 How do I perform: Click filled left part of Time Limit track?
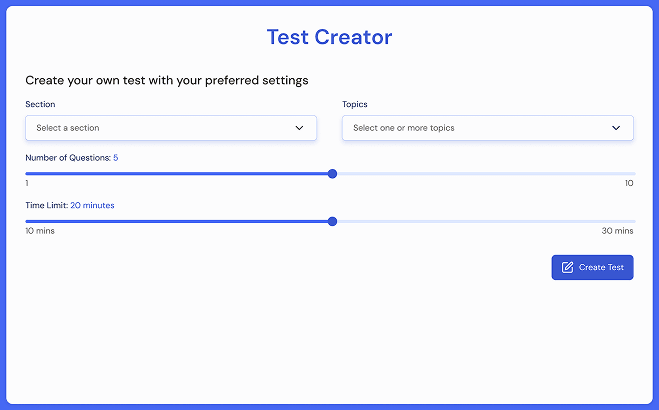pyautogui.click(x=180, y=222)
